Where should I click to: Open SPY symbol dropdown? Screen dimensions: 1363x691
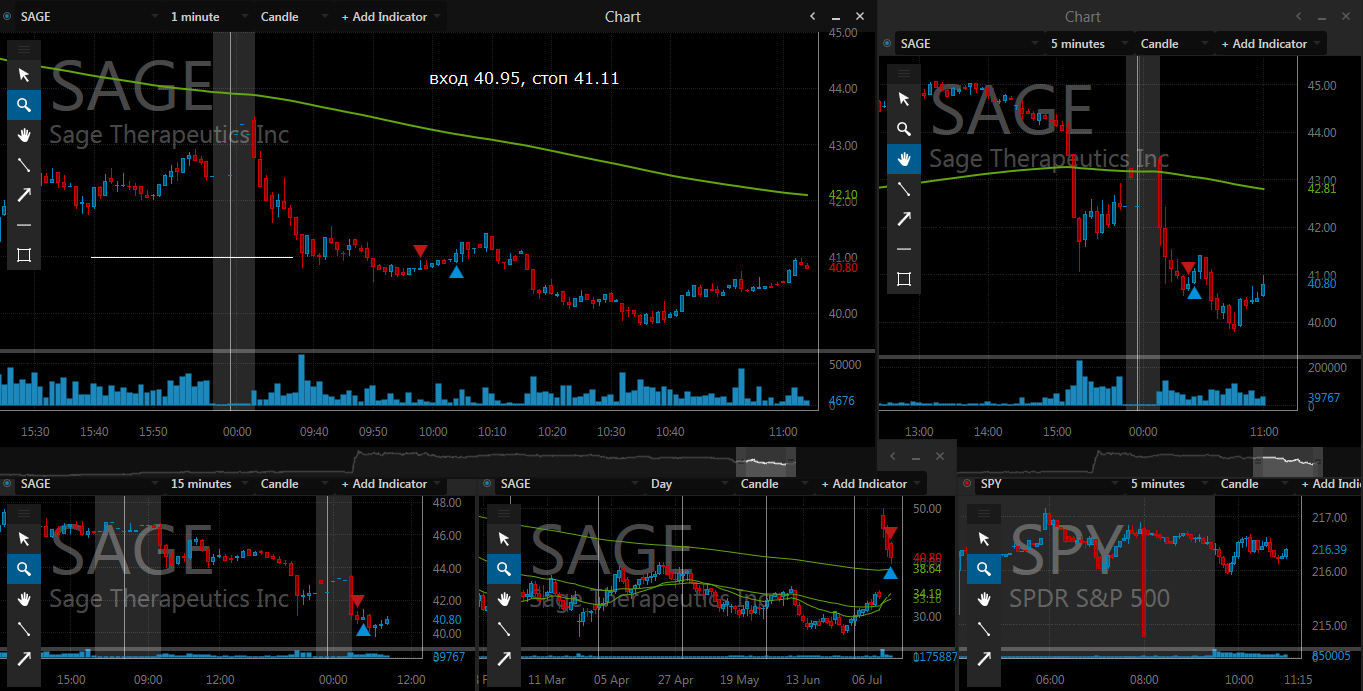(1049, 484)
